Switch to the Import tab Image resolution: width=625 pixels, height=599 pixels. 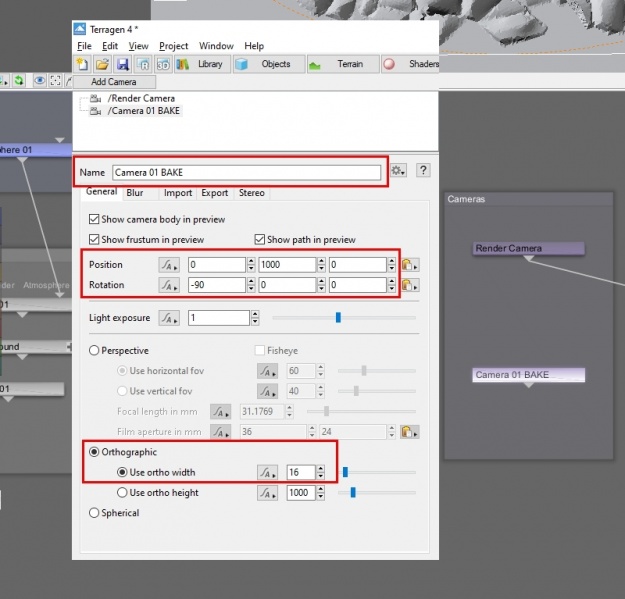(x=178, y=193)
